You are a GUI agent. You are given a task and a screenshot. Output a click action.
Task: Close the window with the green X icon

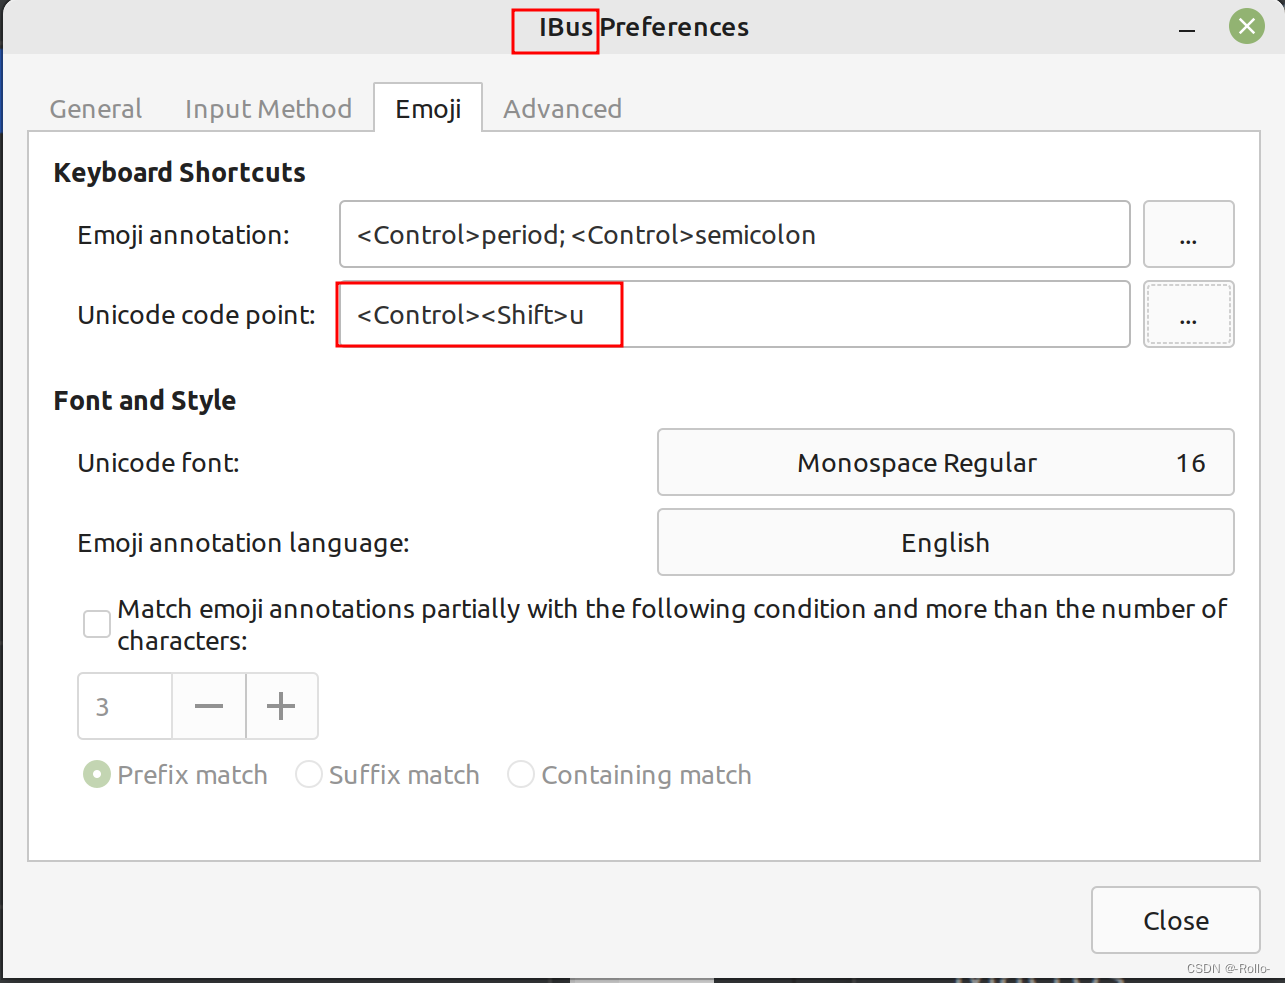1246,27
